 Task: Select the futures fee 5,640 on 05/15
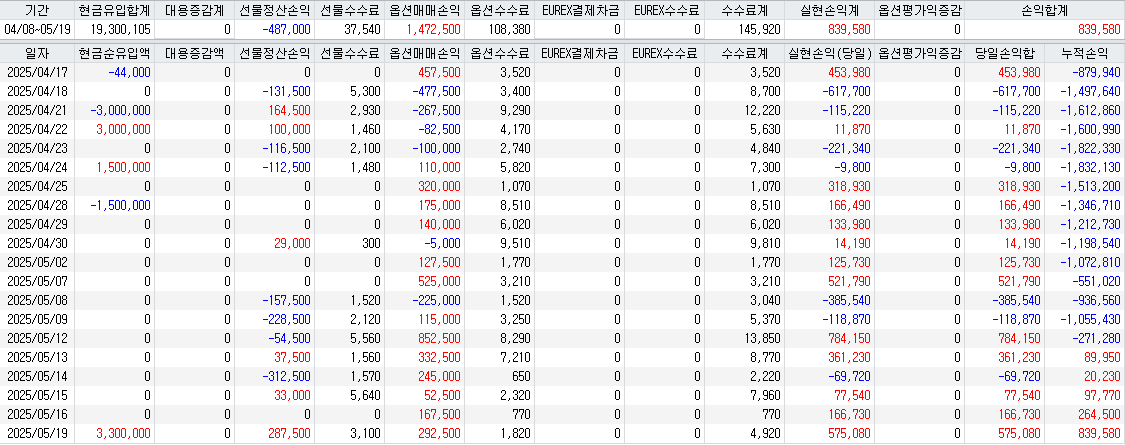(x=366, y=395)
